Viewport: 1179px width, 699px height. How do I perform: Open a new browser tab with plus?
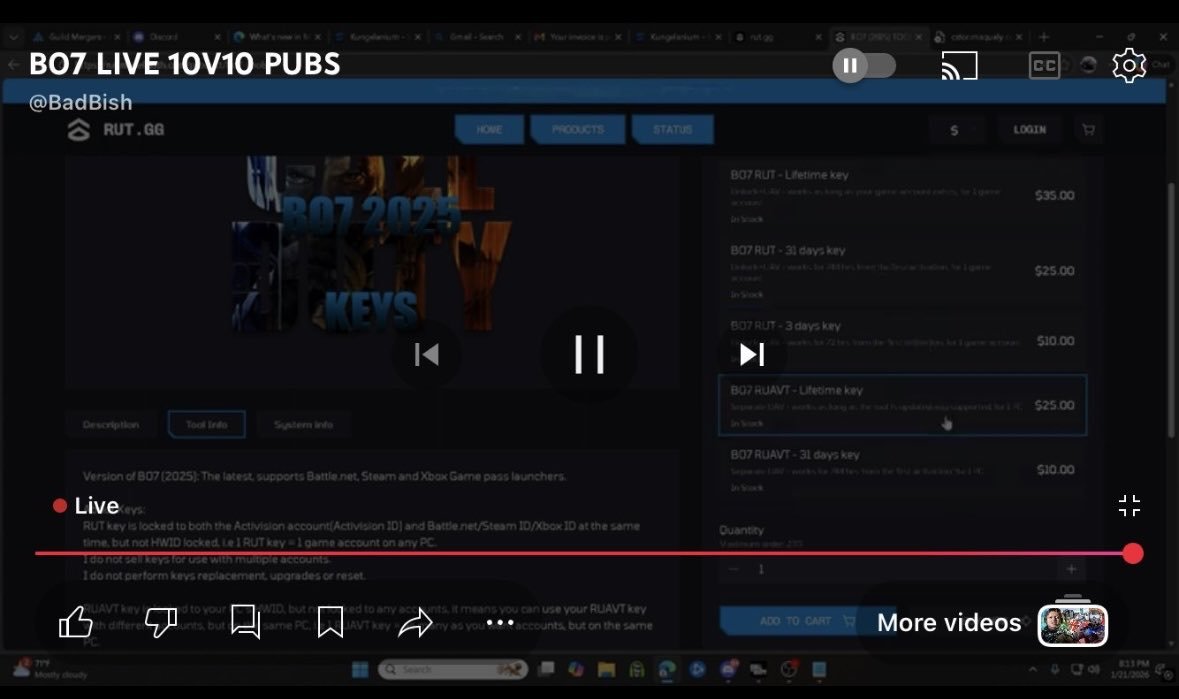1044,36
